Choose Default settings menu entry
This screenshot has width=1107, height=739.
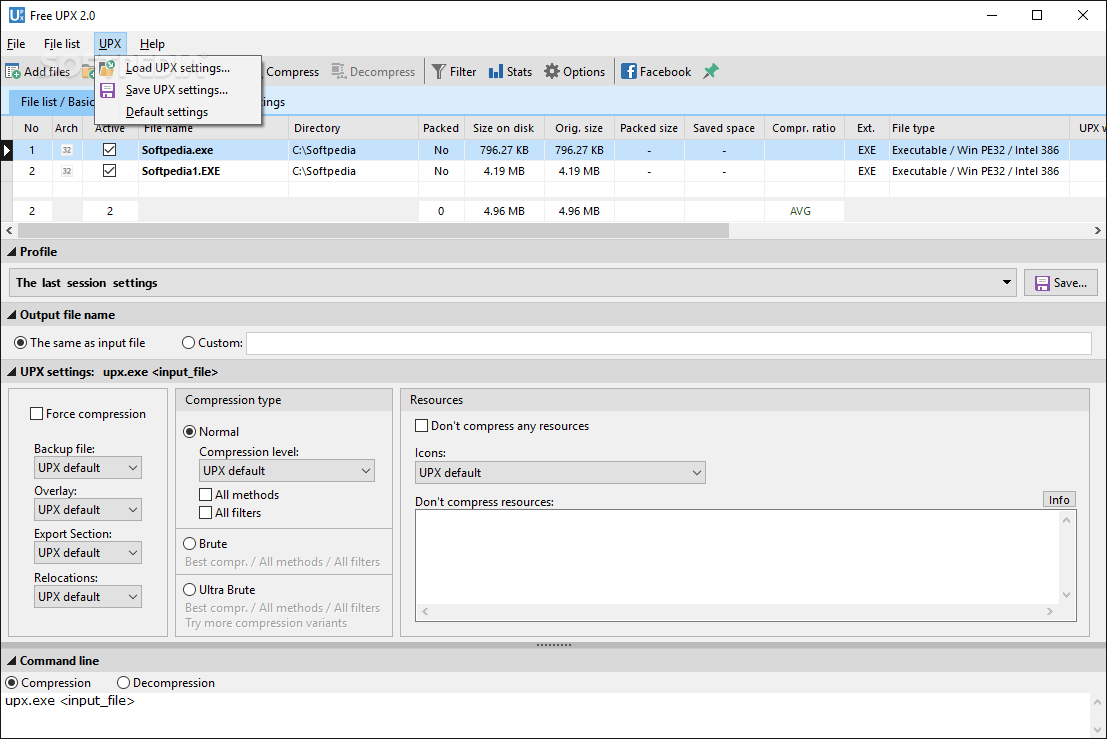(x=178, y=112)
